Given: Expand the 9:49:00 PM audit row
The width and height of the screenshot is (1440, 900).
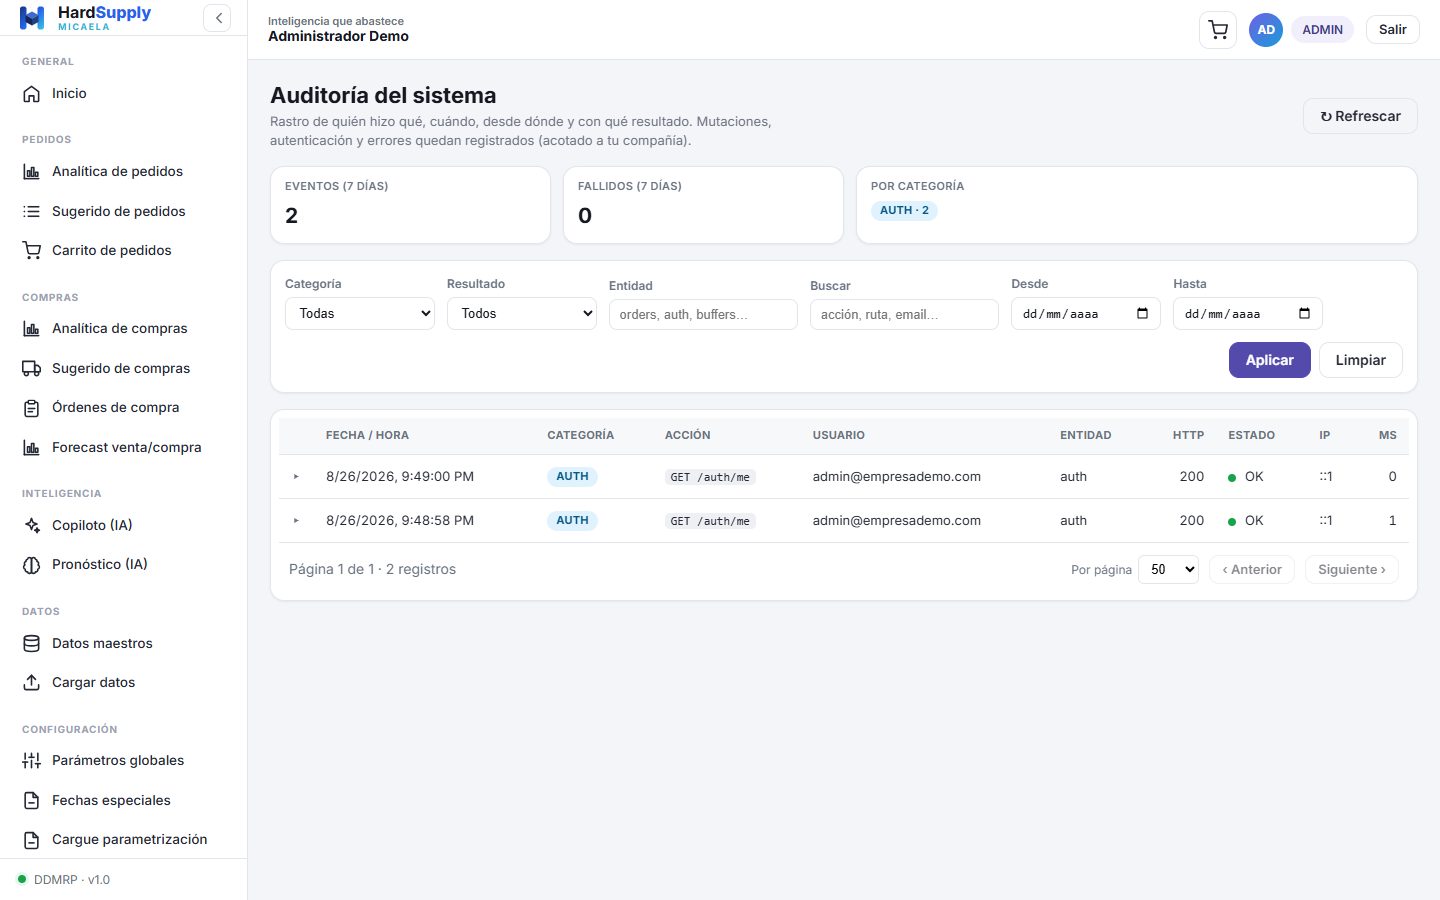Looking at the screenshot, I should 296,477.
